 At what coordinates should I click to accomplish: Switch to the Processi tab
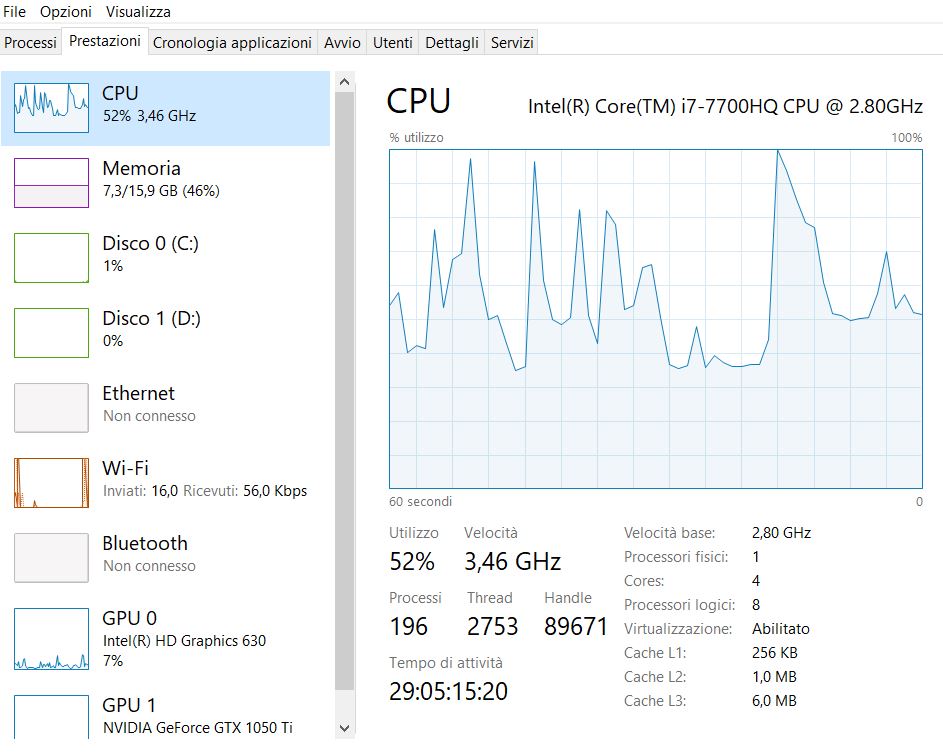(31, 43)
